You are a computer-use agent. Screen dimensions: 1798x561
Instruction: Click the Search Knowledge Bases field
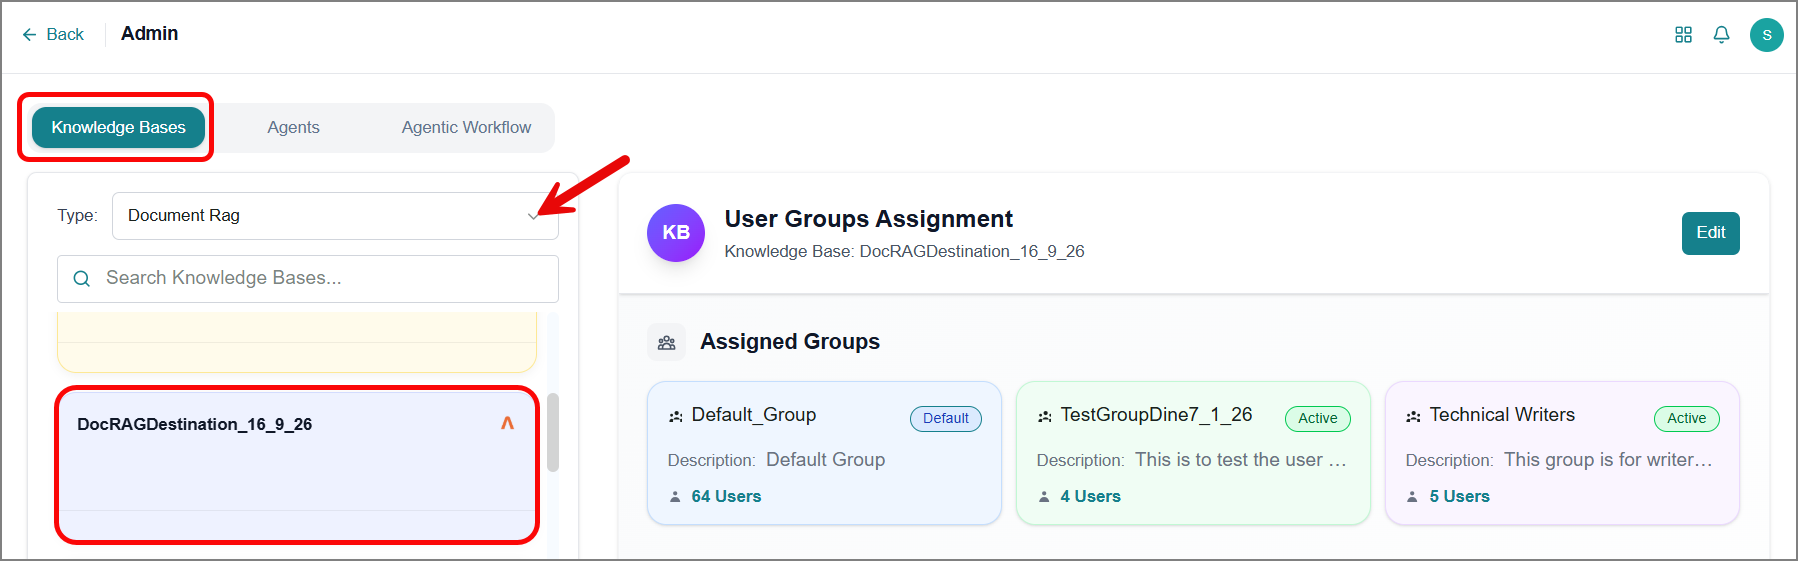tap(308, 279)
